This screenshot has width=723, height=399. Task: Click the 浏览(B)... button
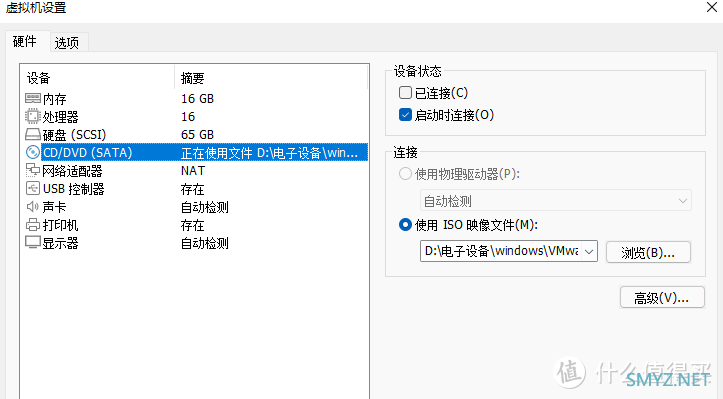[648, 252]
